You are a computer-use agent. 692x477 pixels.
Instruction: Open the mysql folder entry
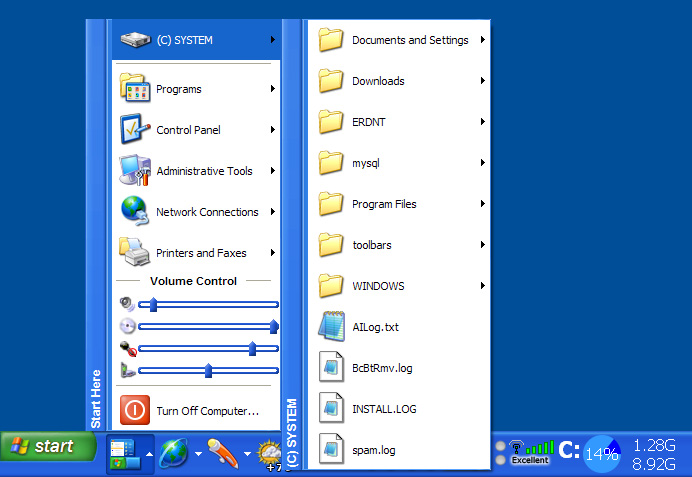click(x=399, y=163)
